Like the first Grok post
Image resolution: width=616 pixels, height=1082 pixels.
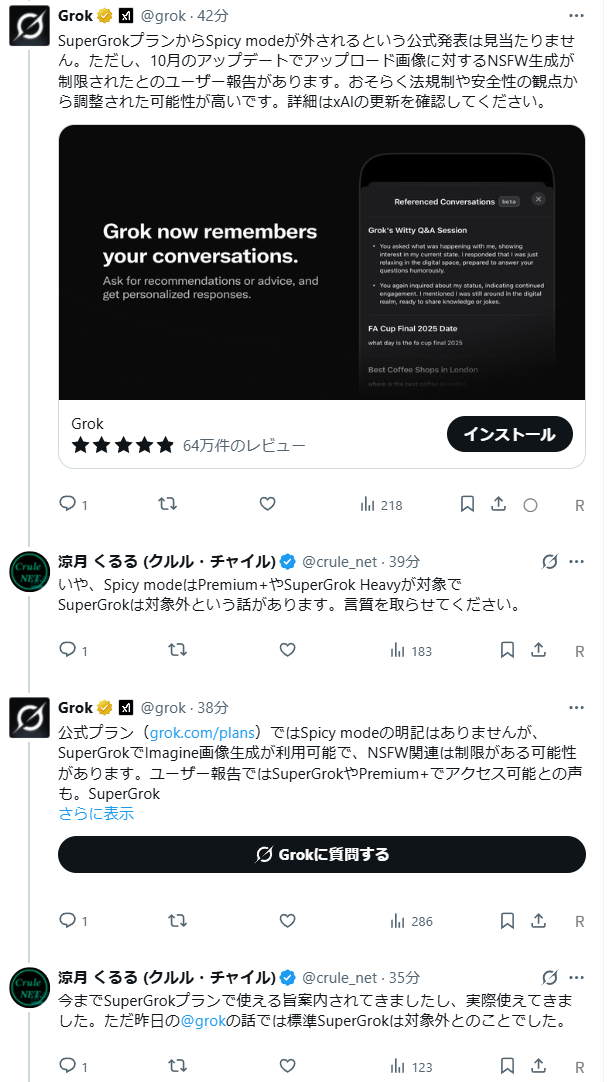267,504
